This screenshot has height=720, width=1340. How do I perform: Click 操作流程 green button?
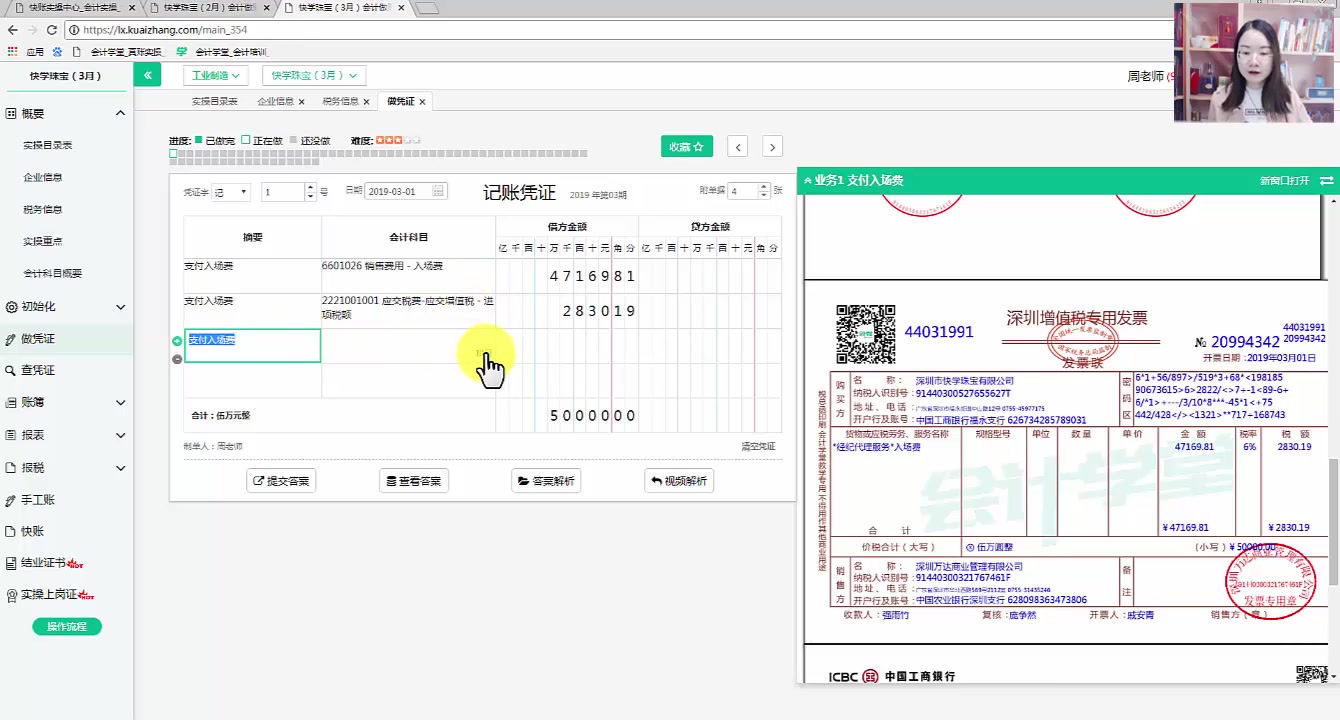(x=67, y=626)
